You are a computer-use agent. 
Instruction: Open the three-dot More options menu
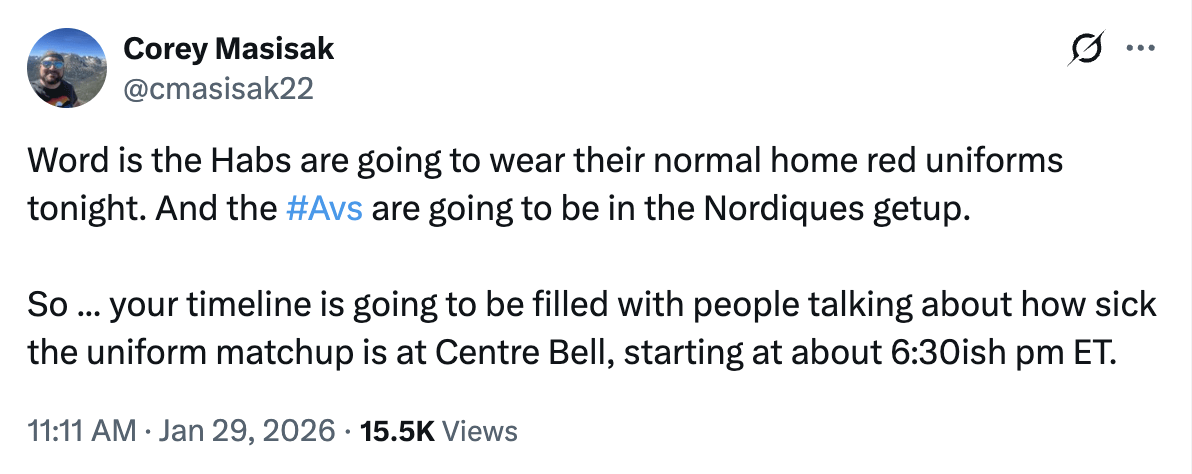coord(1142,48)
